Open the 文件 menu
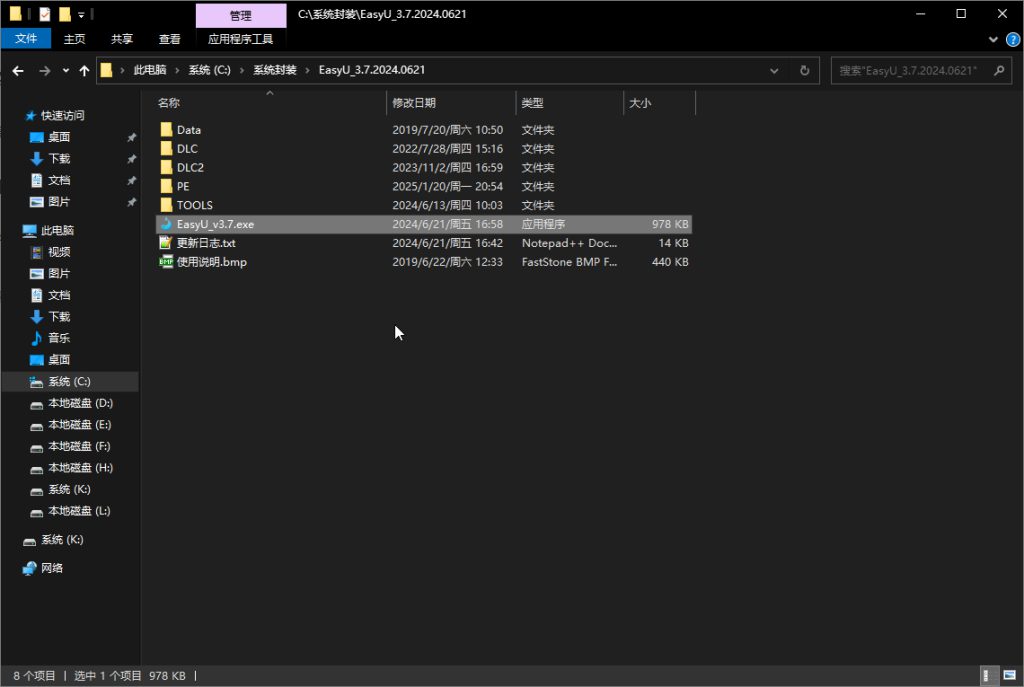The height and width of the screenshot is (687, 1024). pos(26,39)
